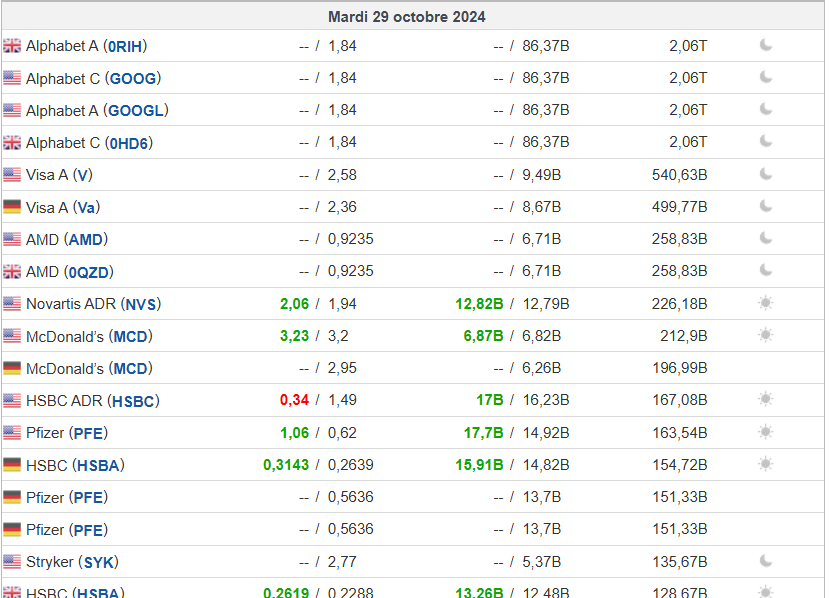Click the US flag beside Alphabet C (GOOG)
829x598 pixels.
(12, 78)
